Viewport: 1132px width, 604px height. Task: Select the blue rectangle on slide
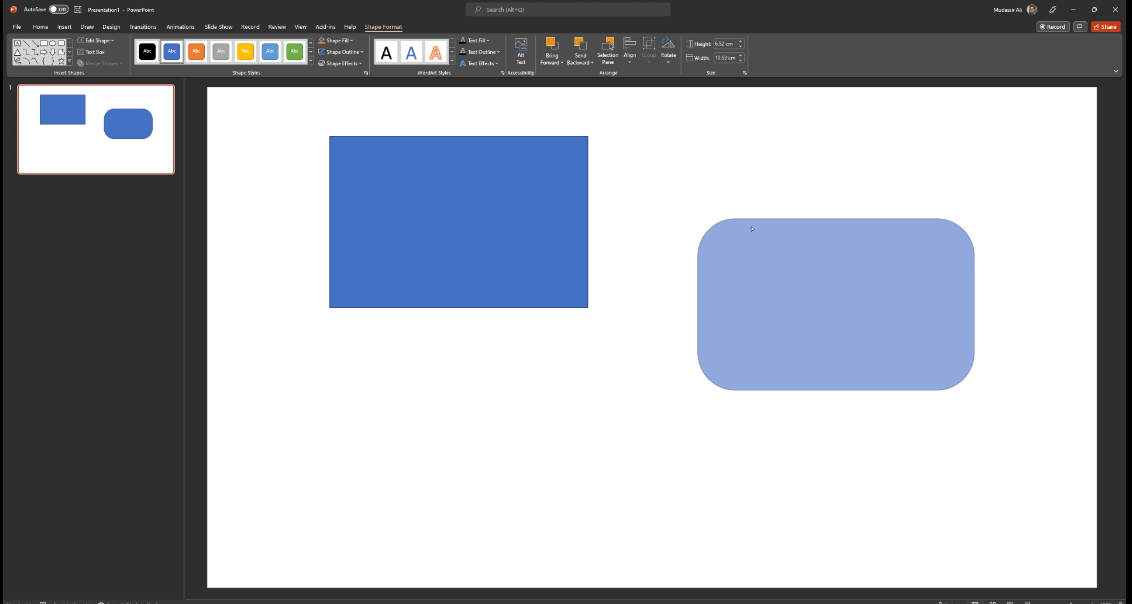click(458, 222)
